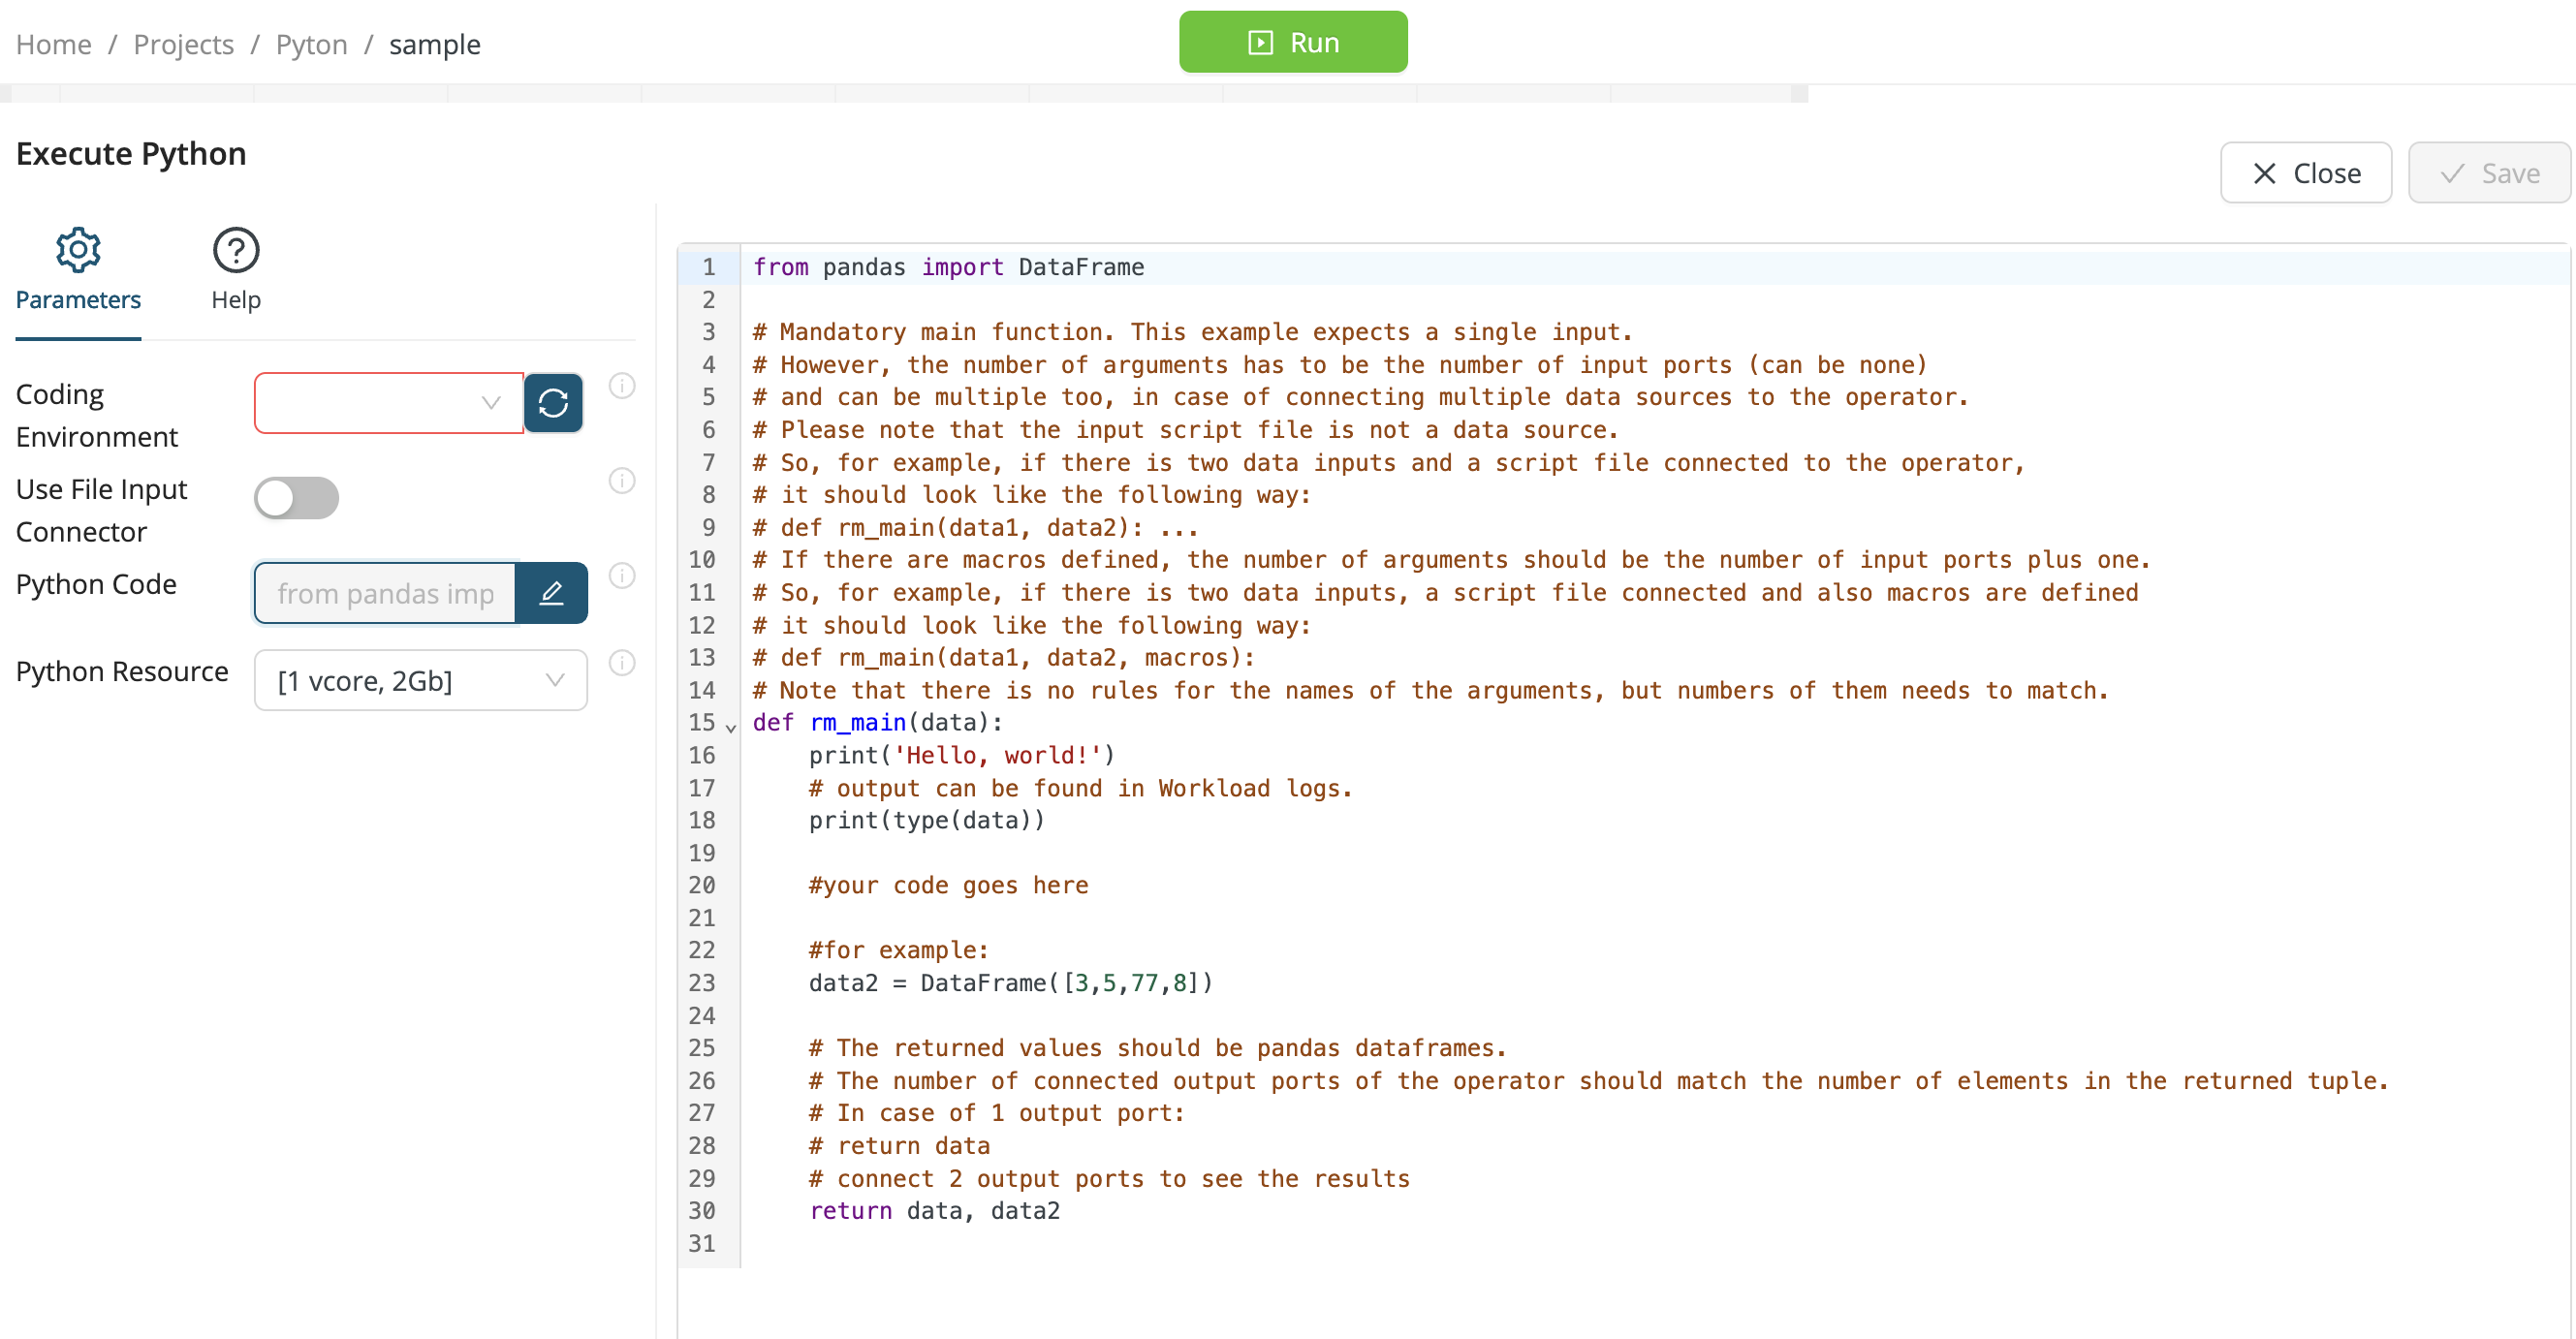
Task: Click the '#your code goes here' comment
Action: pos(948,885)
